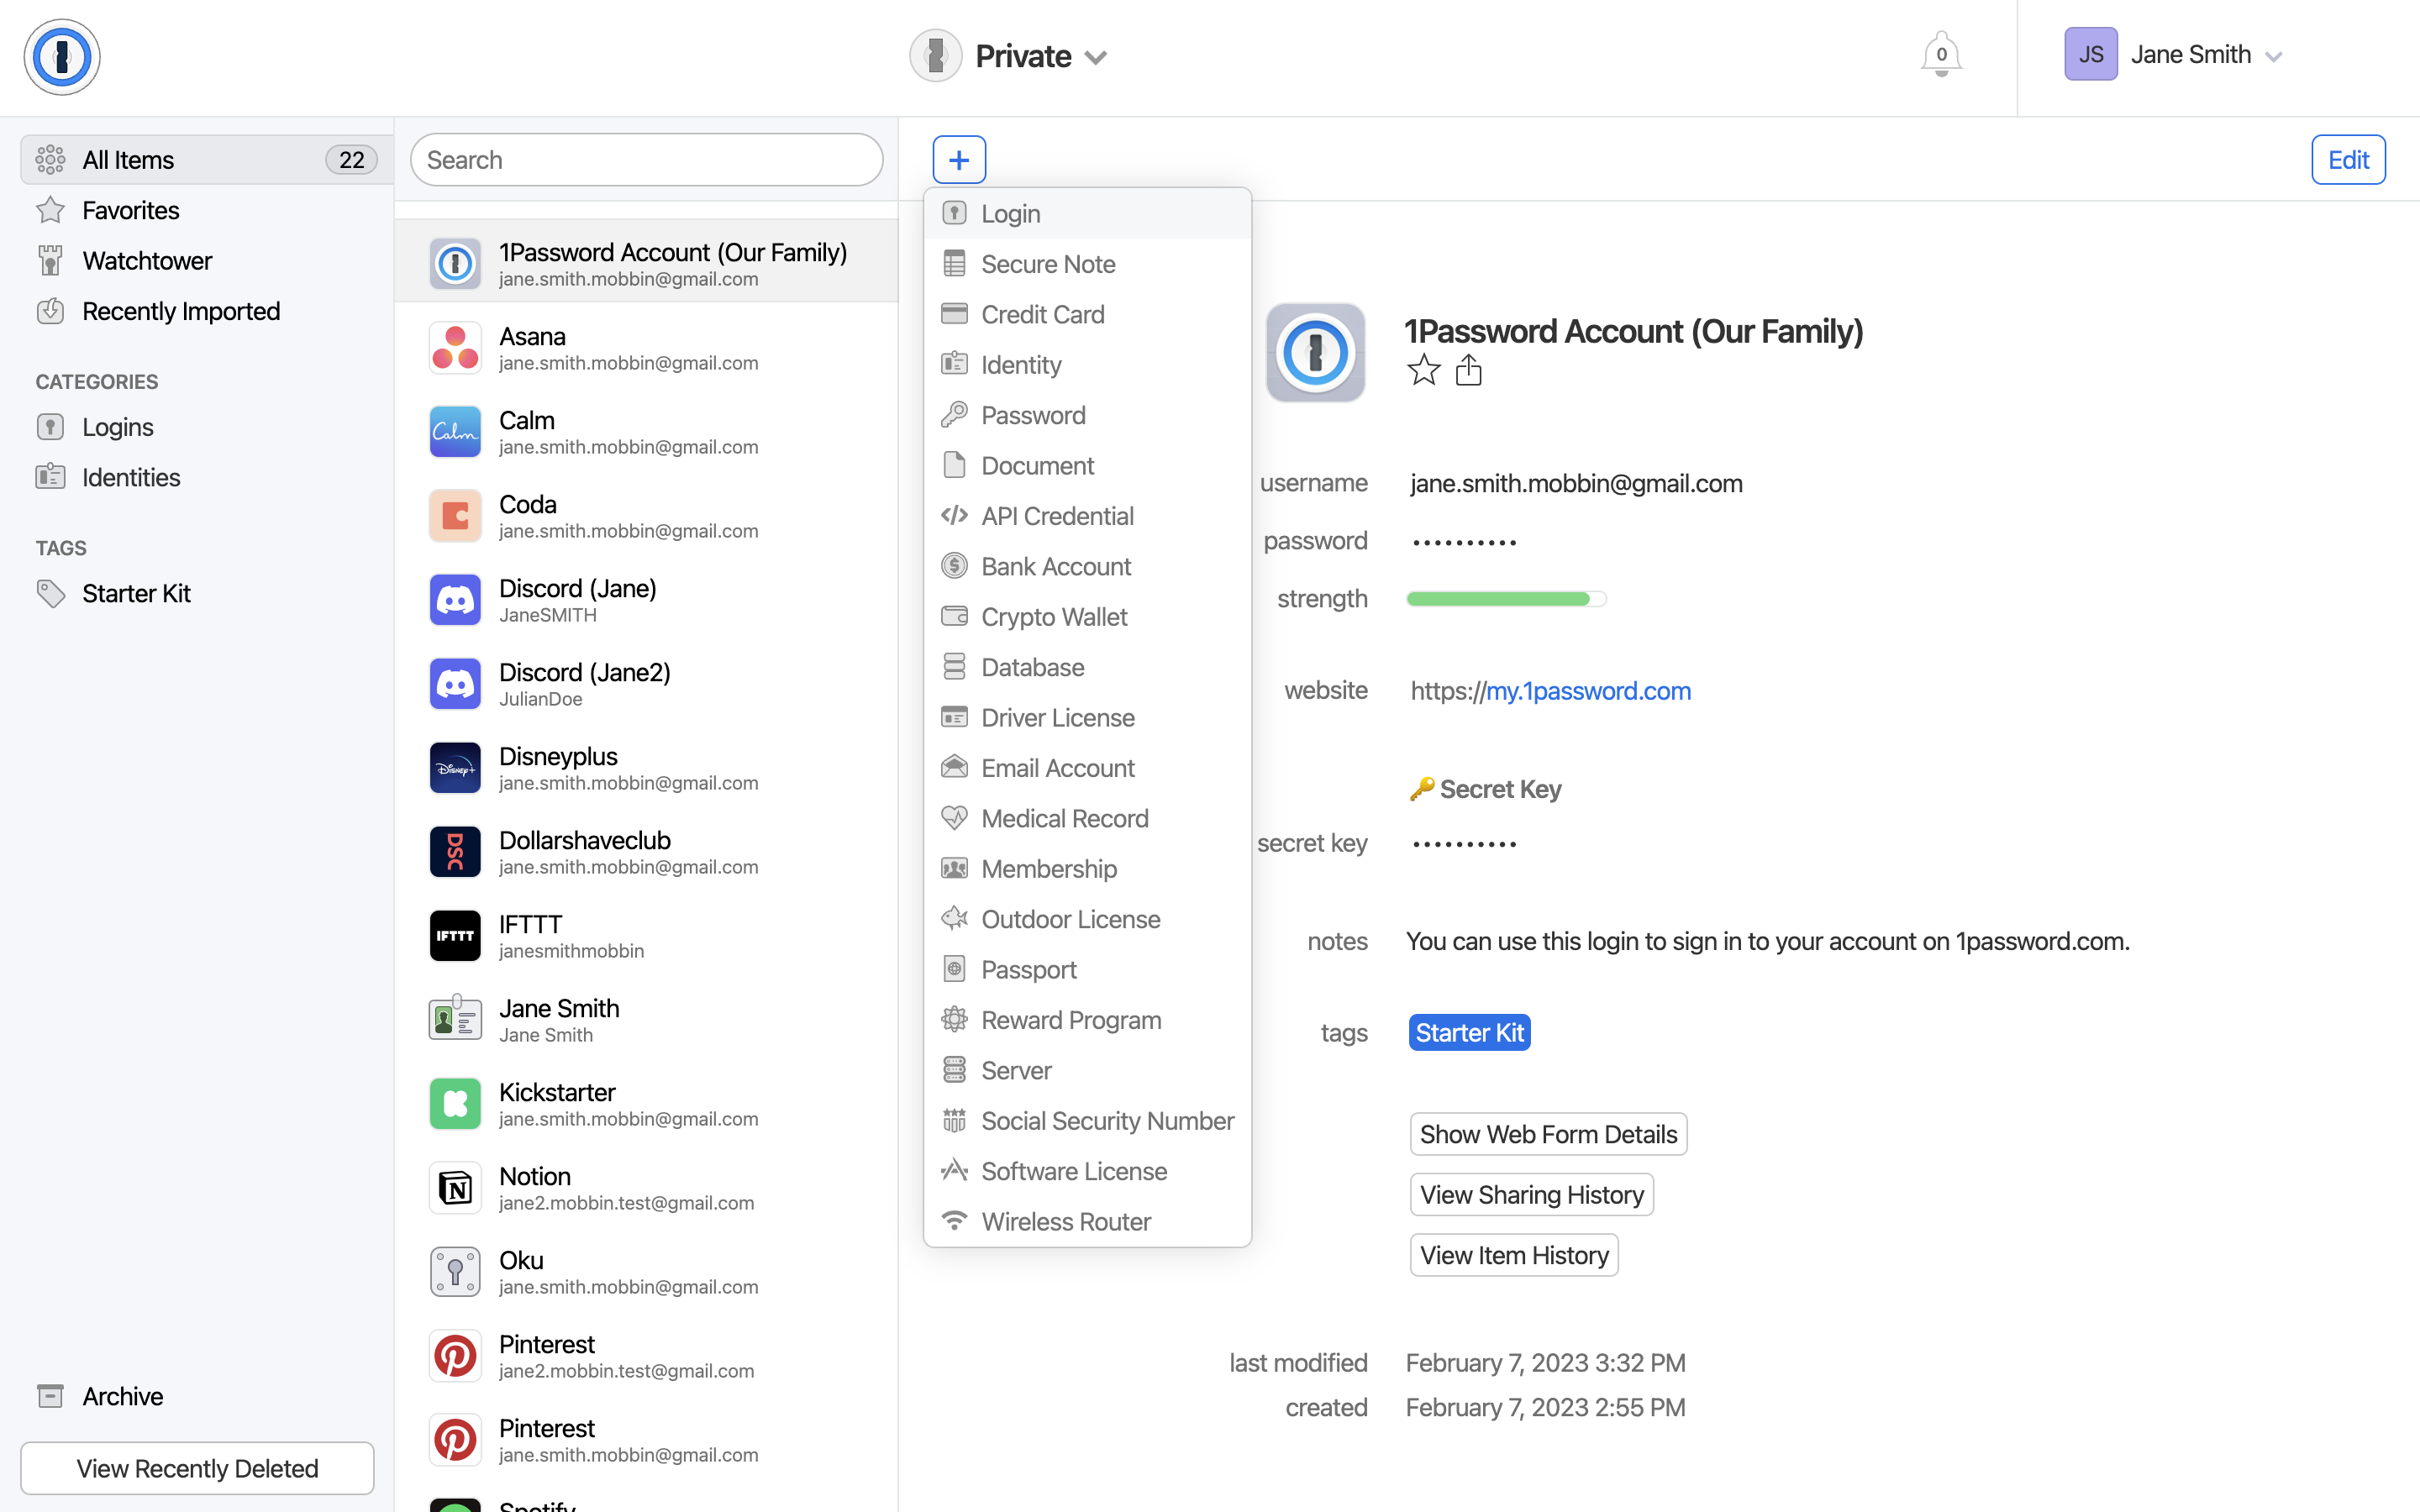Choose Email Account from the menu

(x=1087, y=768)
